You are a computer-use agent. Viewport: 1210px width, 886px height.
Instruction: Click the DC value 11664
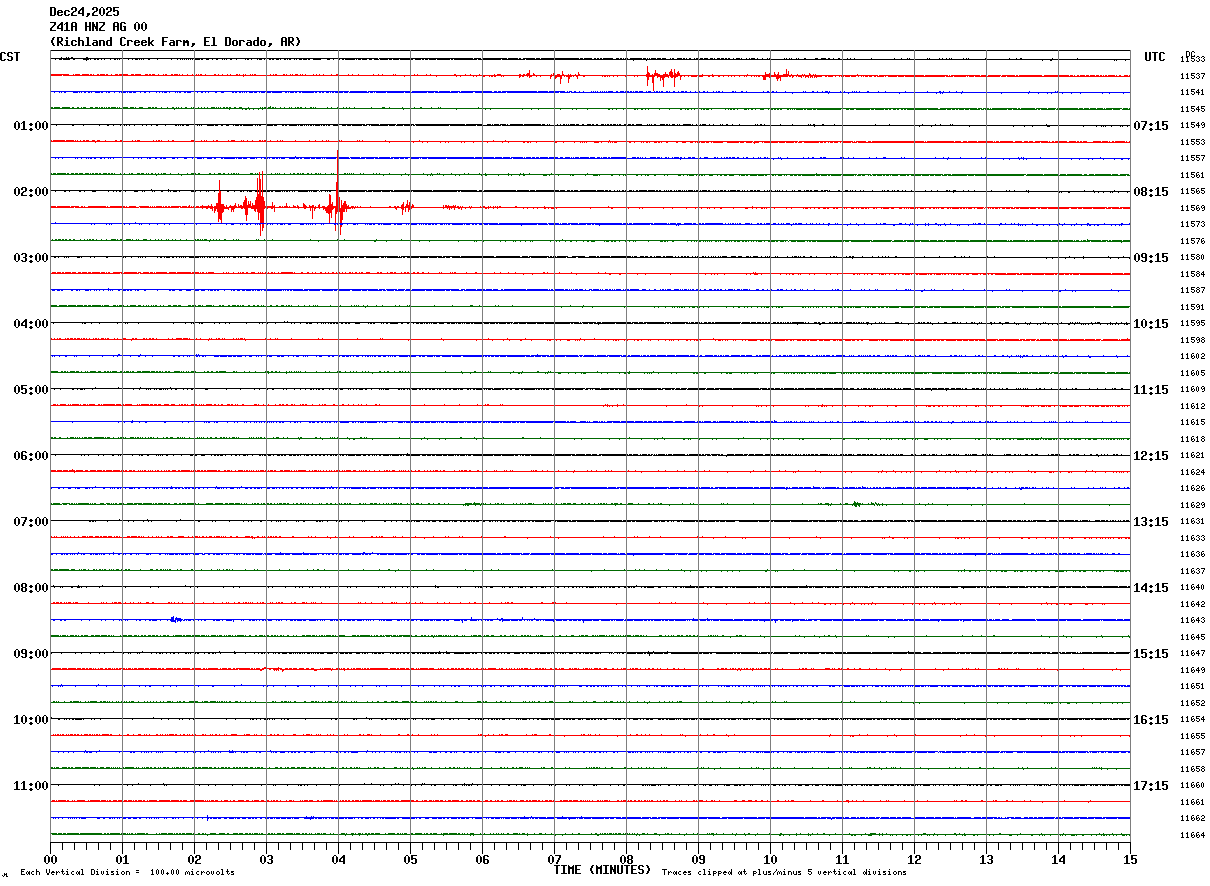[1192, 835]
